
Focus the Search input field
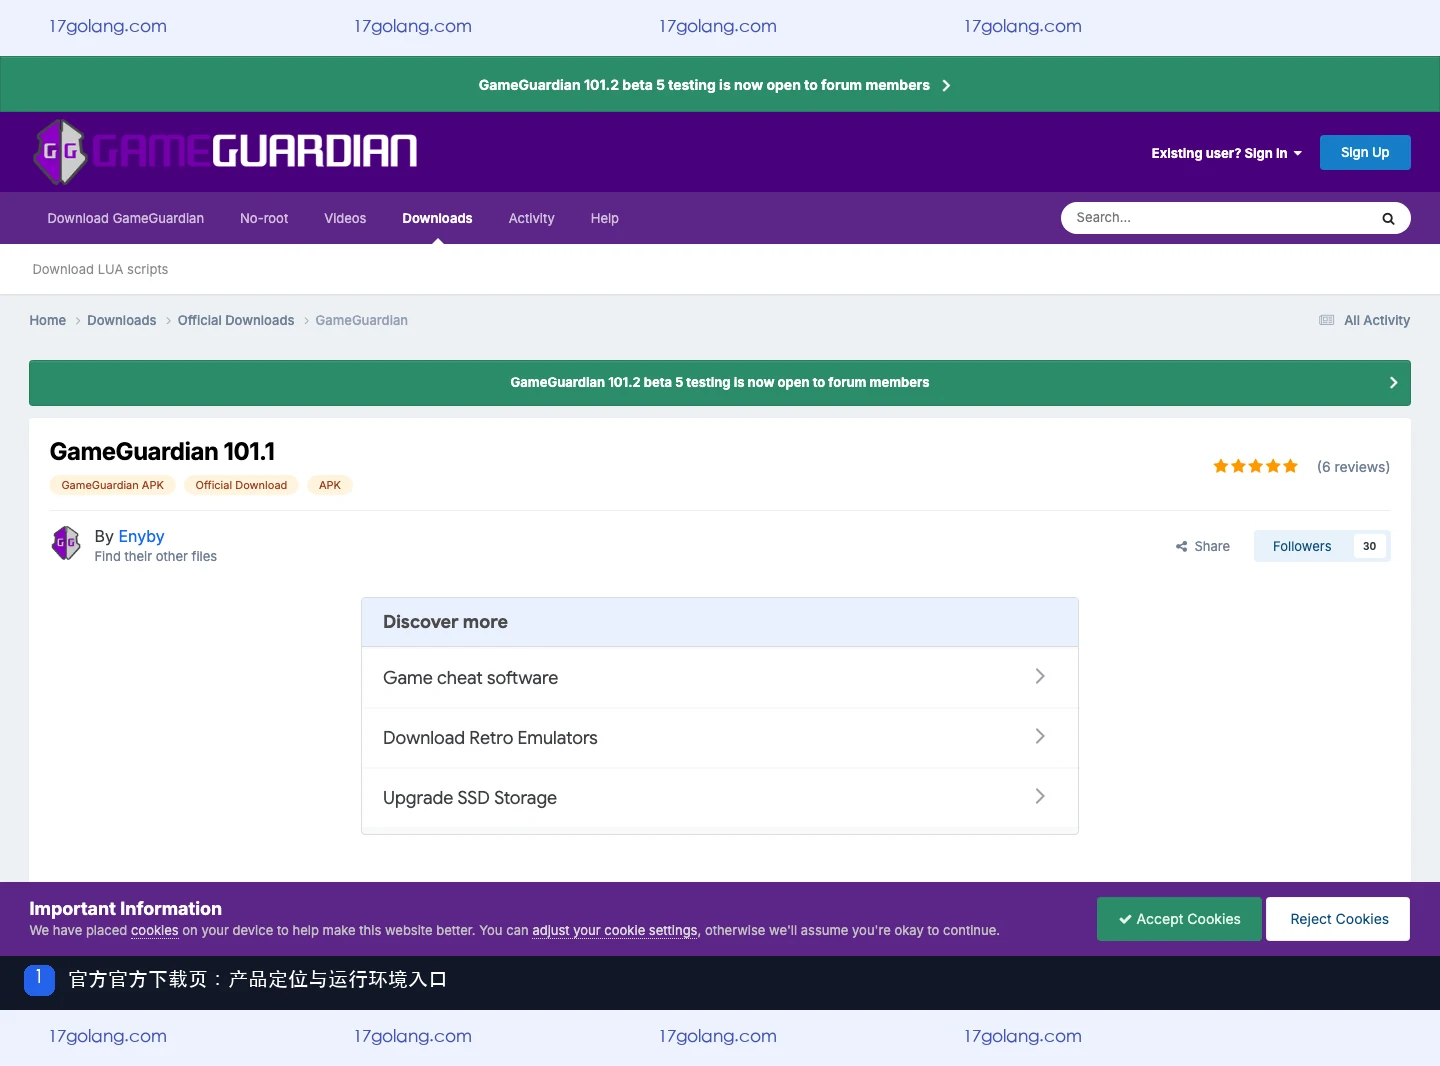click(1220, 218)
